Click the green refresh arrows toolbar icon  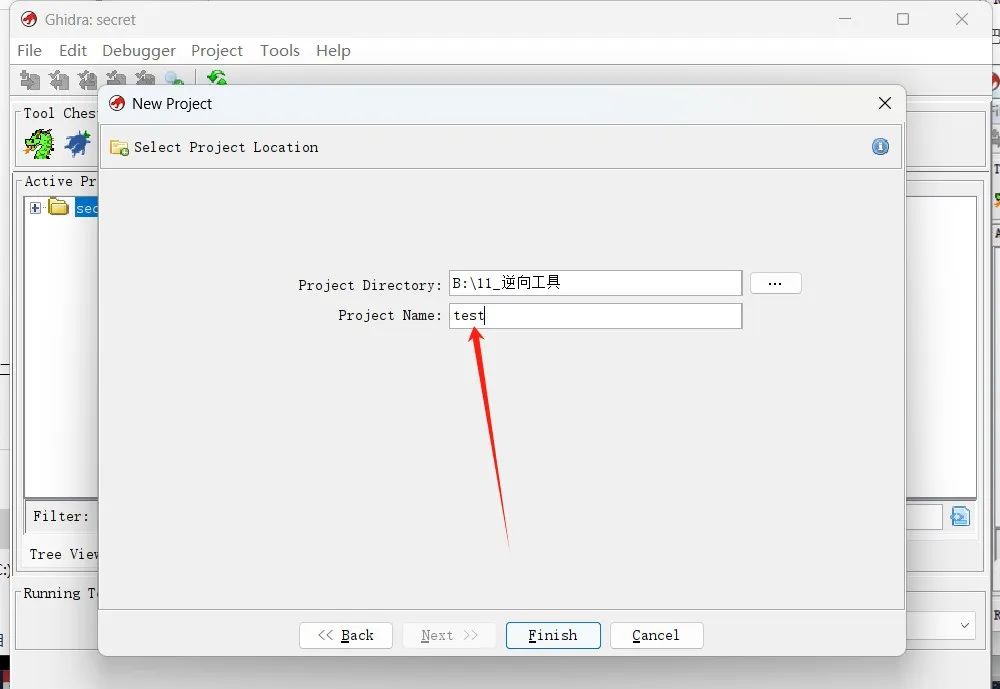tap(217, 78)
